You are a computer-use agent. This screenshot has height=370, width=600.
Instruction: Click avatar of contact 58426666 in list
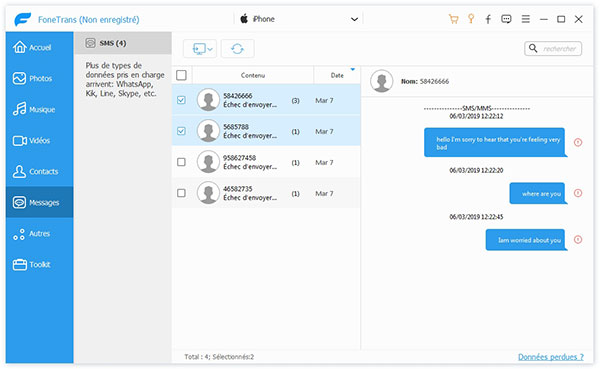(208, 100)
